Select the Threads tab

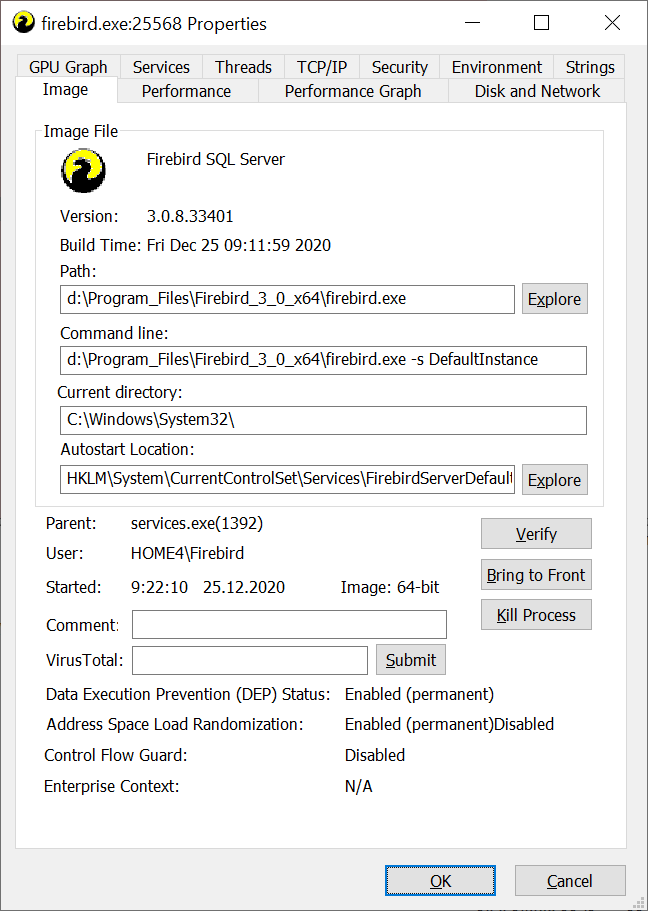point(243,67)
